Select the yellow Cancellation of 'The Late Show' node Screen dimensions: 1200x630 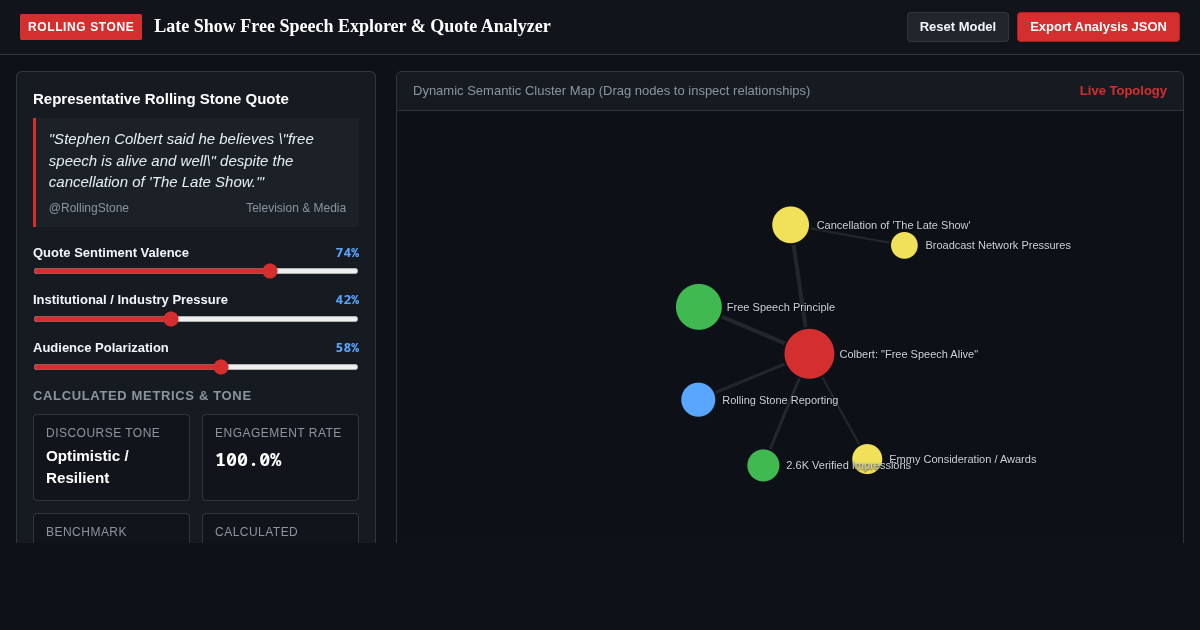pos(790,225)
